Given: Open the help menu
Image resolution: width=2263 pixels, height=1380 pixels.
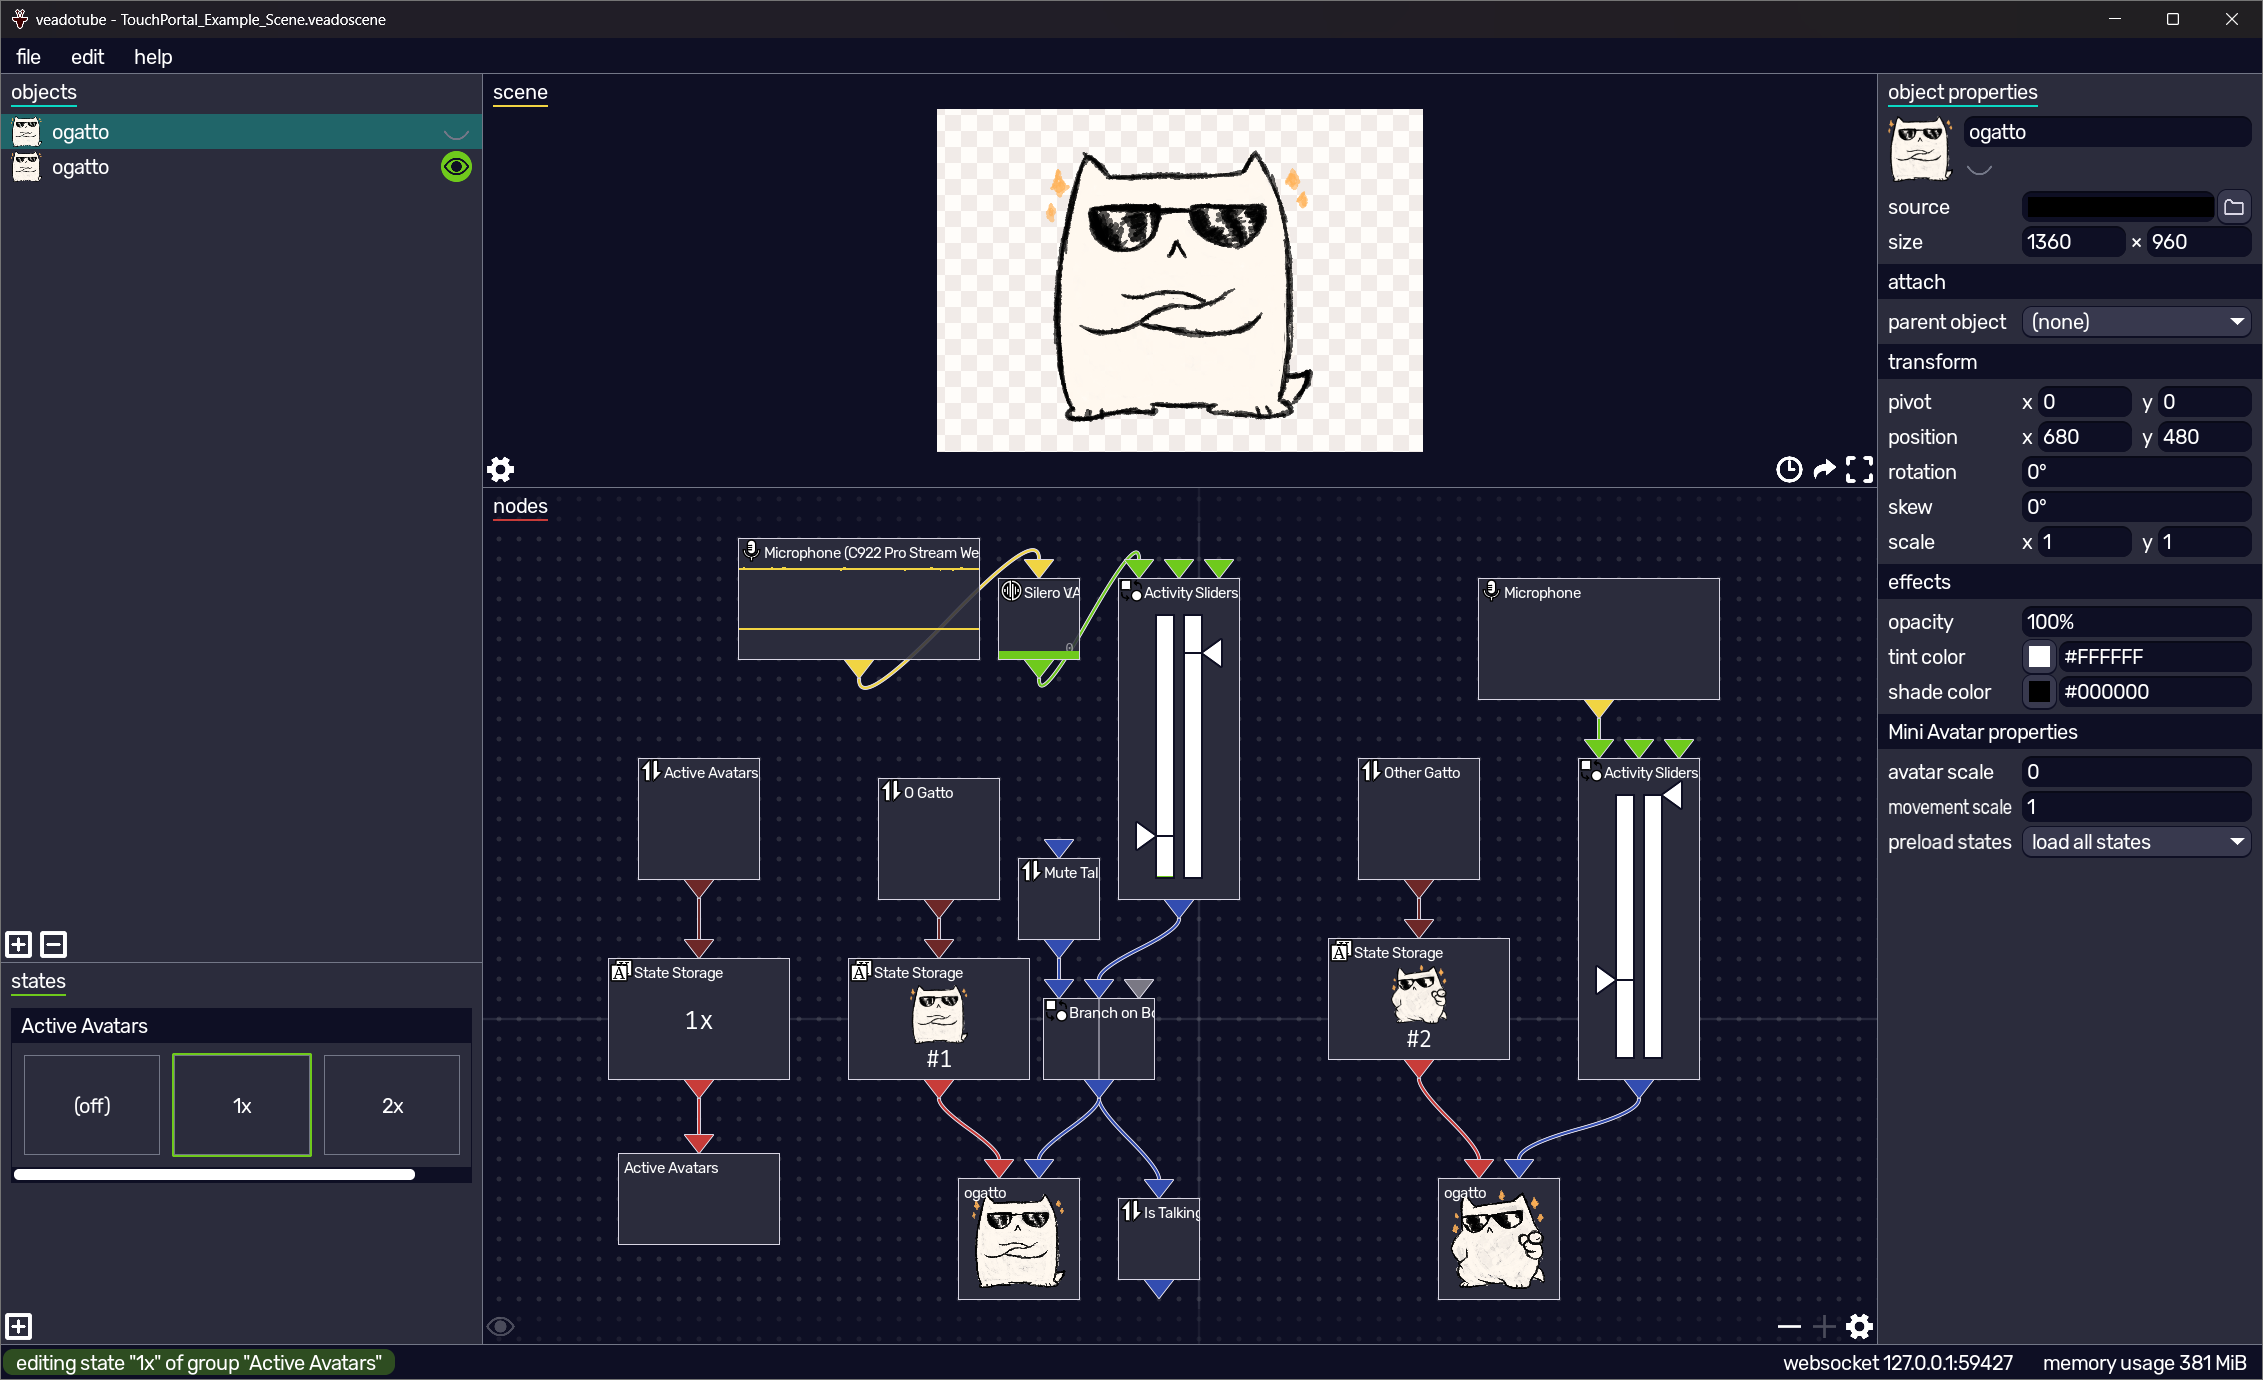Looking at the screenshot, I should (153, 57).
